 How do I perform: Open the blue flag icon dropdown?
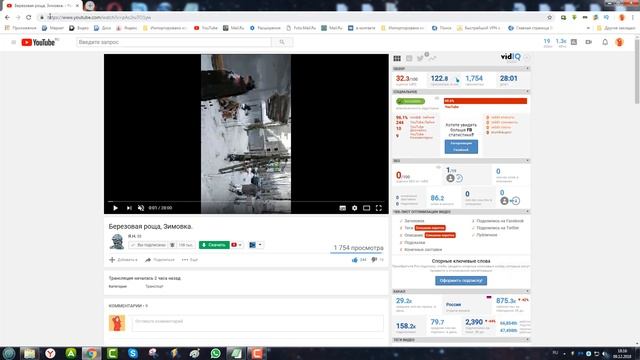(x=256, y=245)
